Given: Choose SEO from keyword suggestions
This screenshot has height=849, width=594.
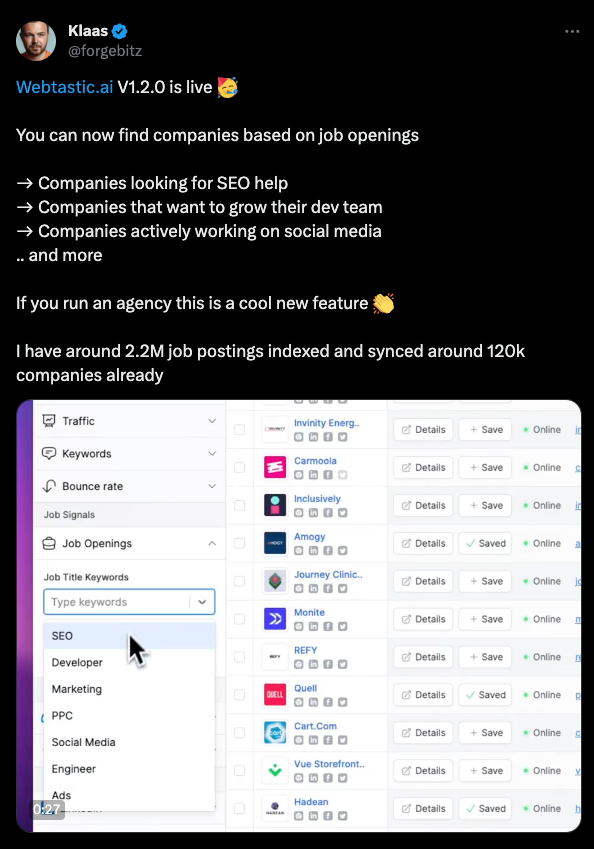Looking at the screenshot, I should tap(129, 636).
